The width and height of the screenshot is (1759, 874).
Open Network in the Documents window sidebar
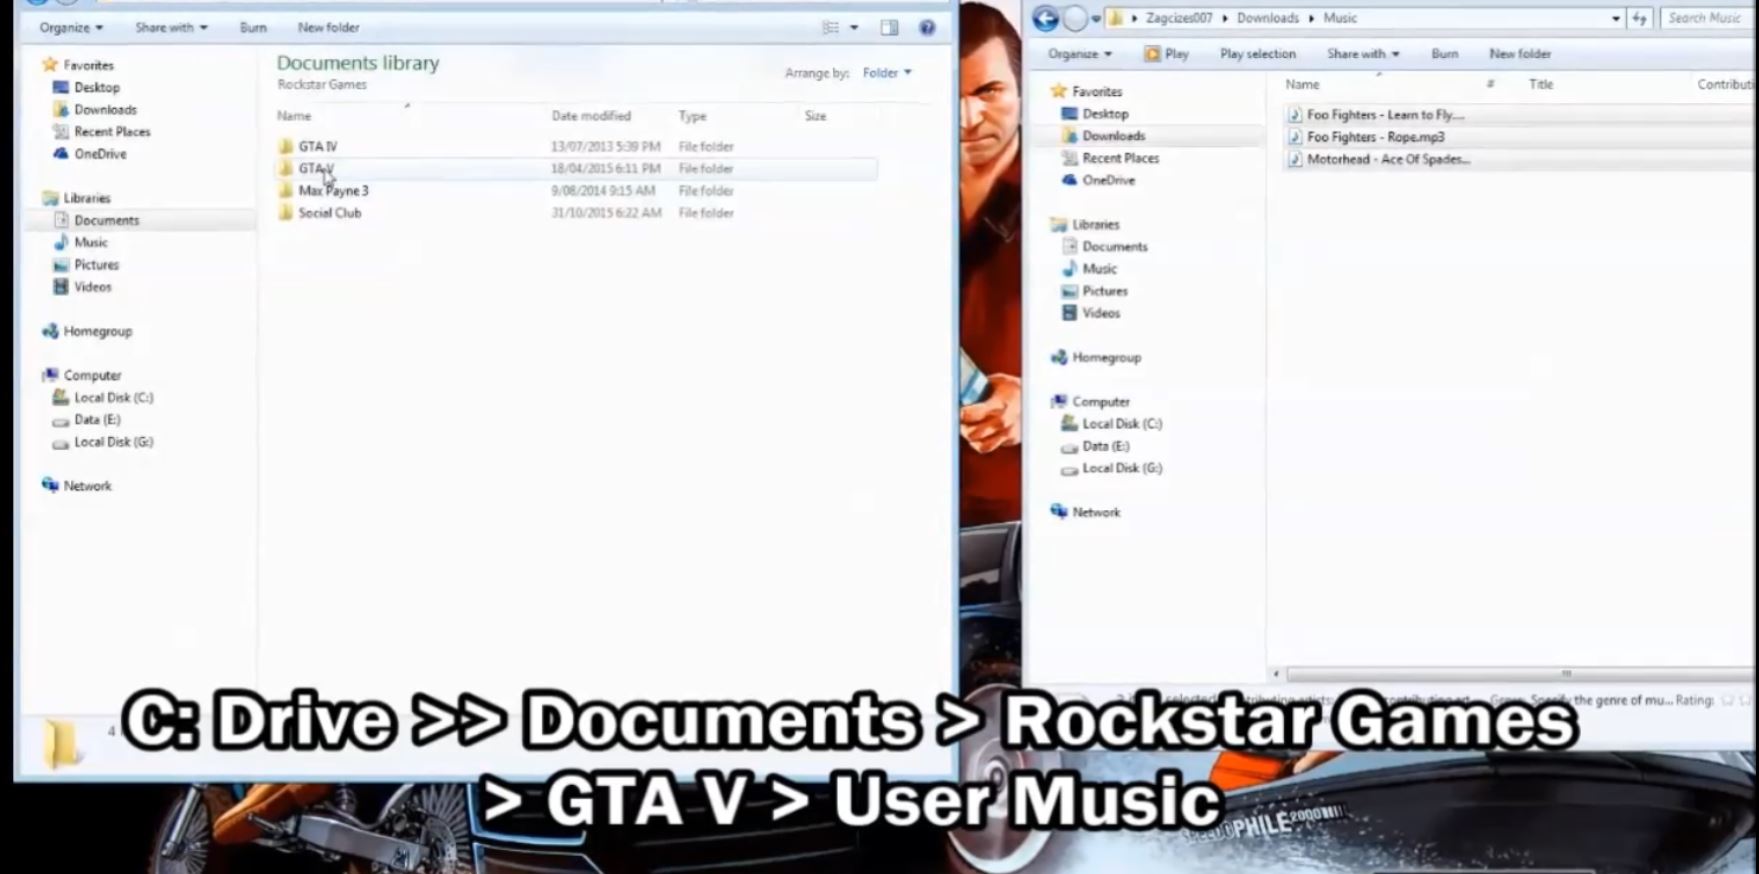(x=77, y=485)
